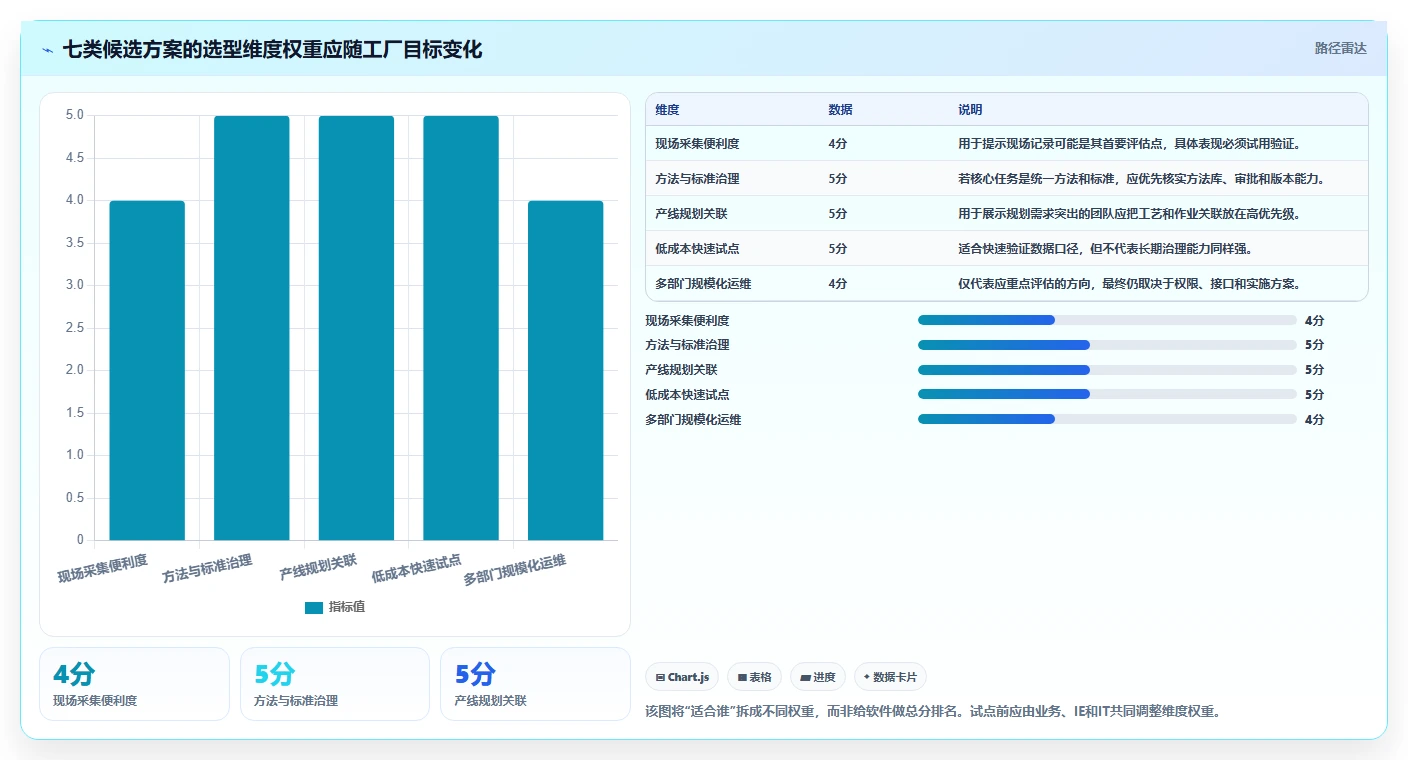Click the title 七类候选方案的选型维度权重
Screen dimensions: 1408x760
(272, 49)
